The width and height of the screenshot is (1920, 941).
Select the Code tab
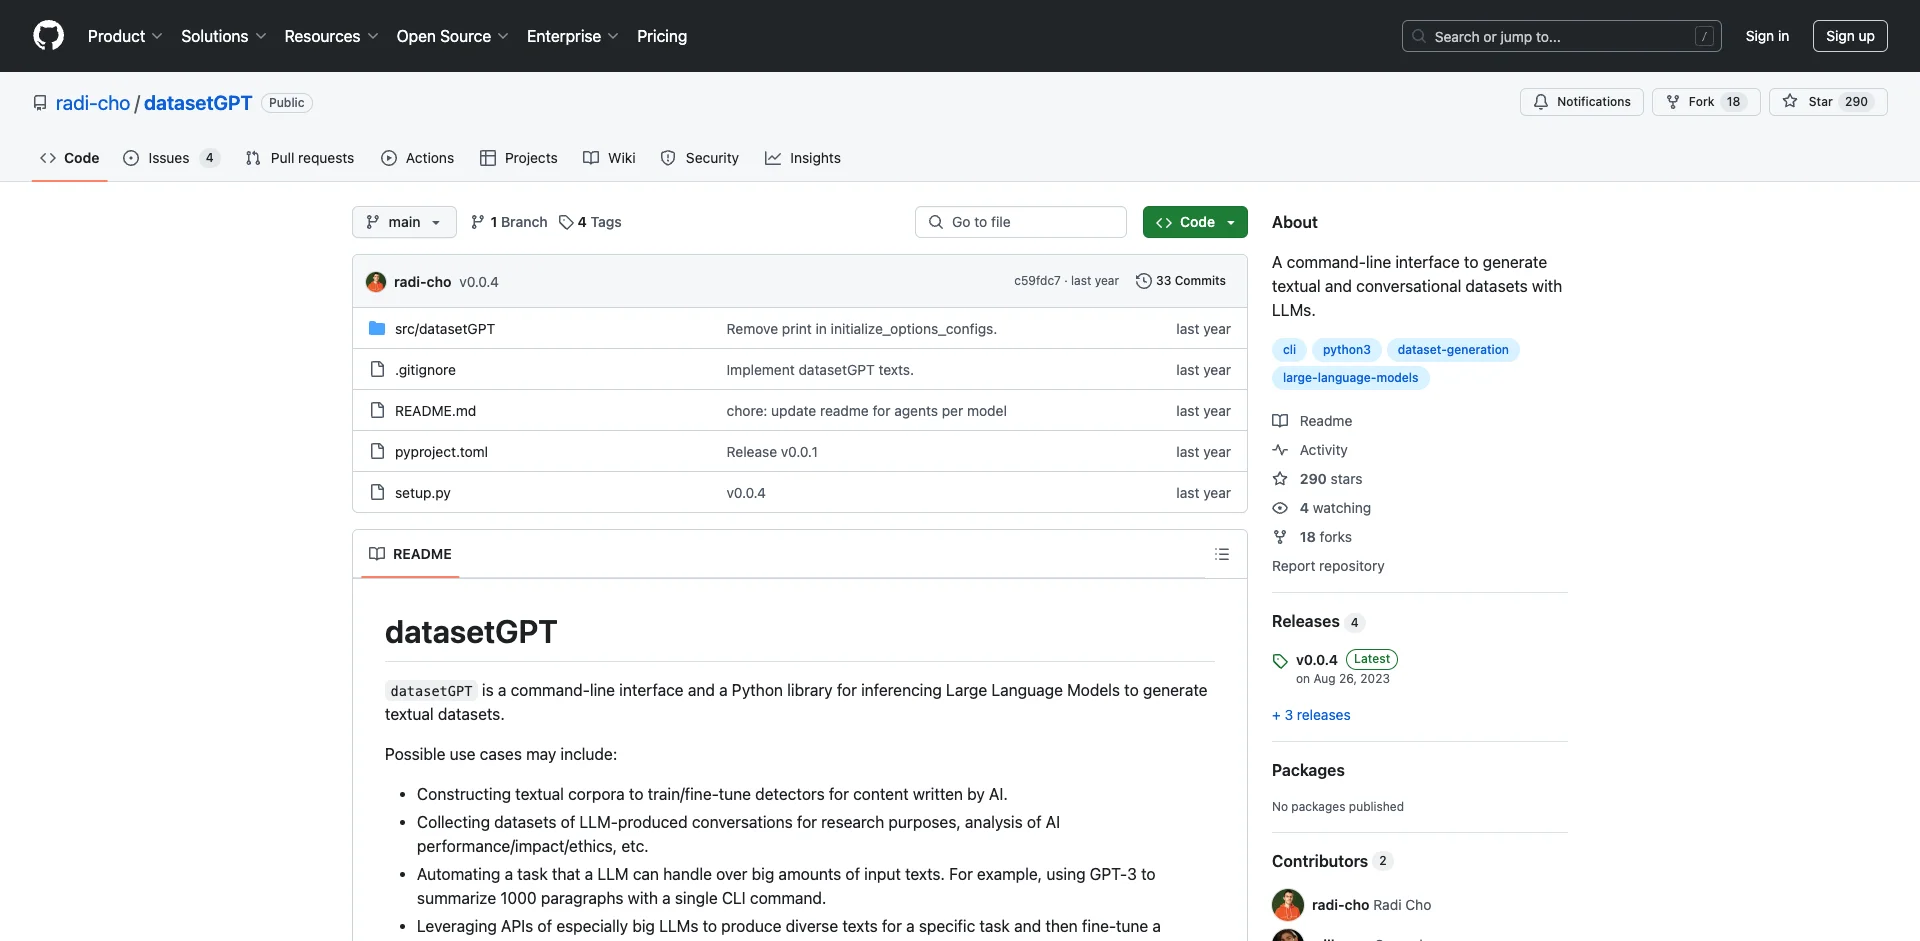70,158
